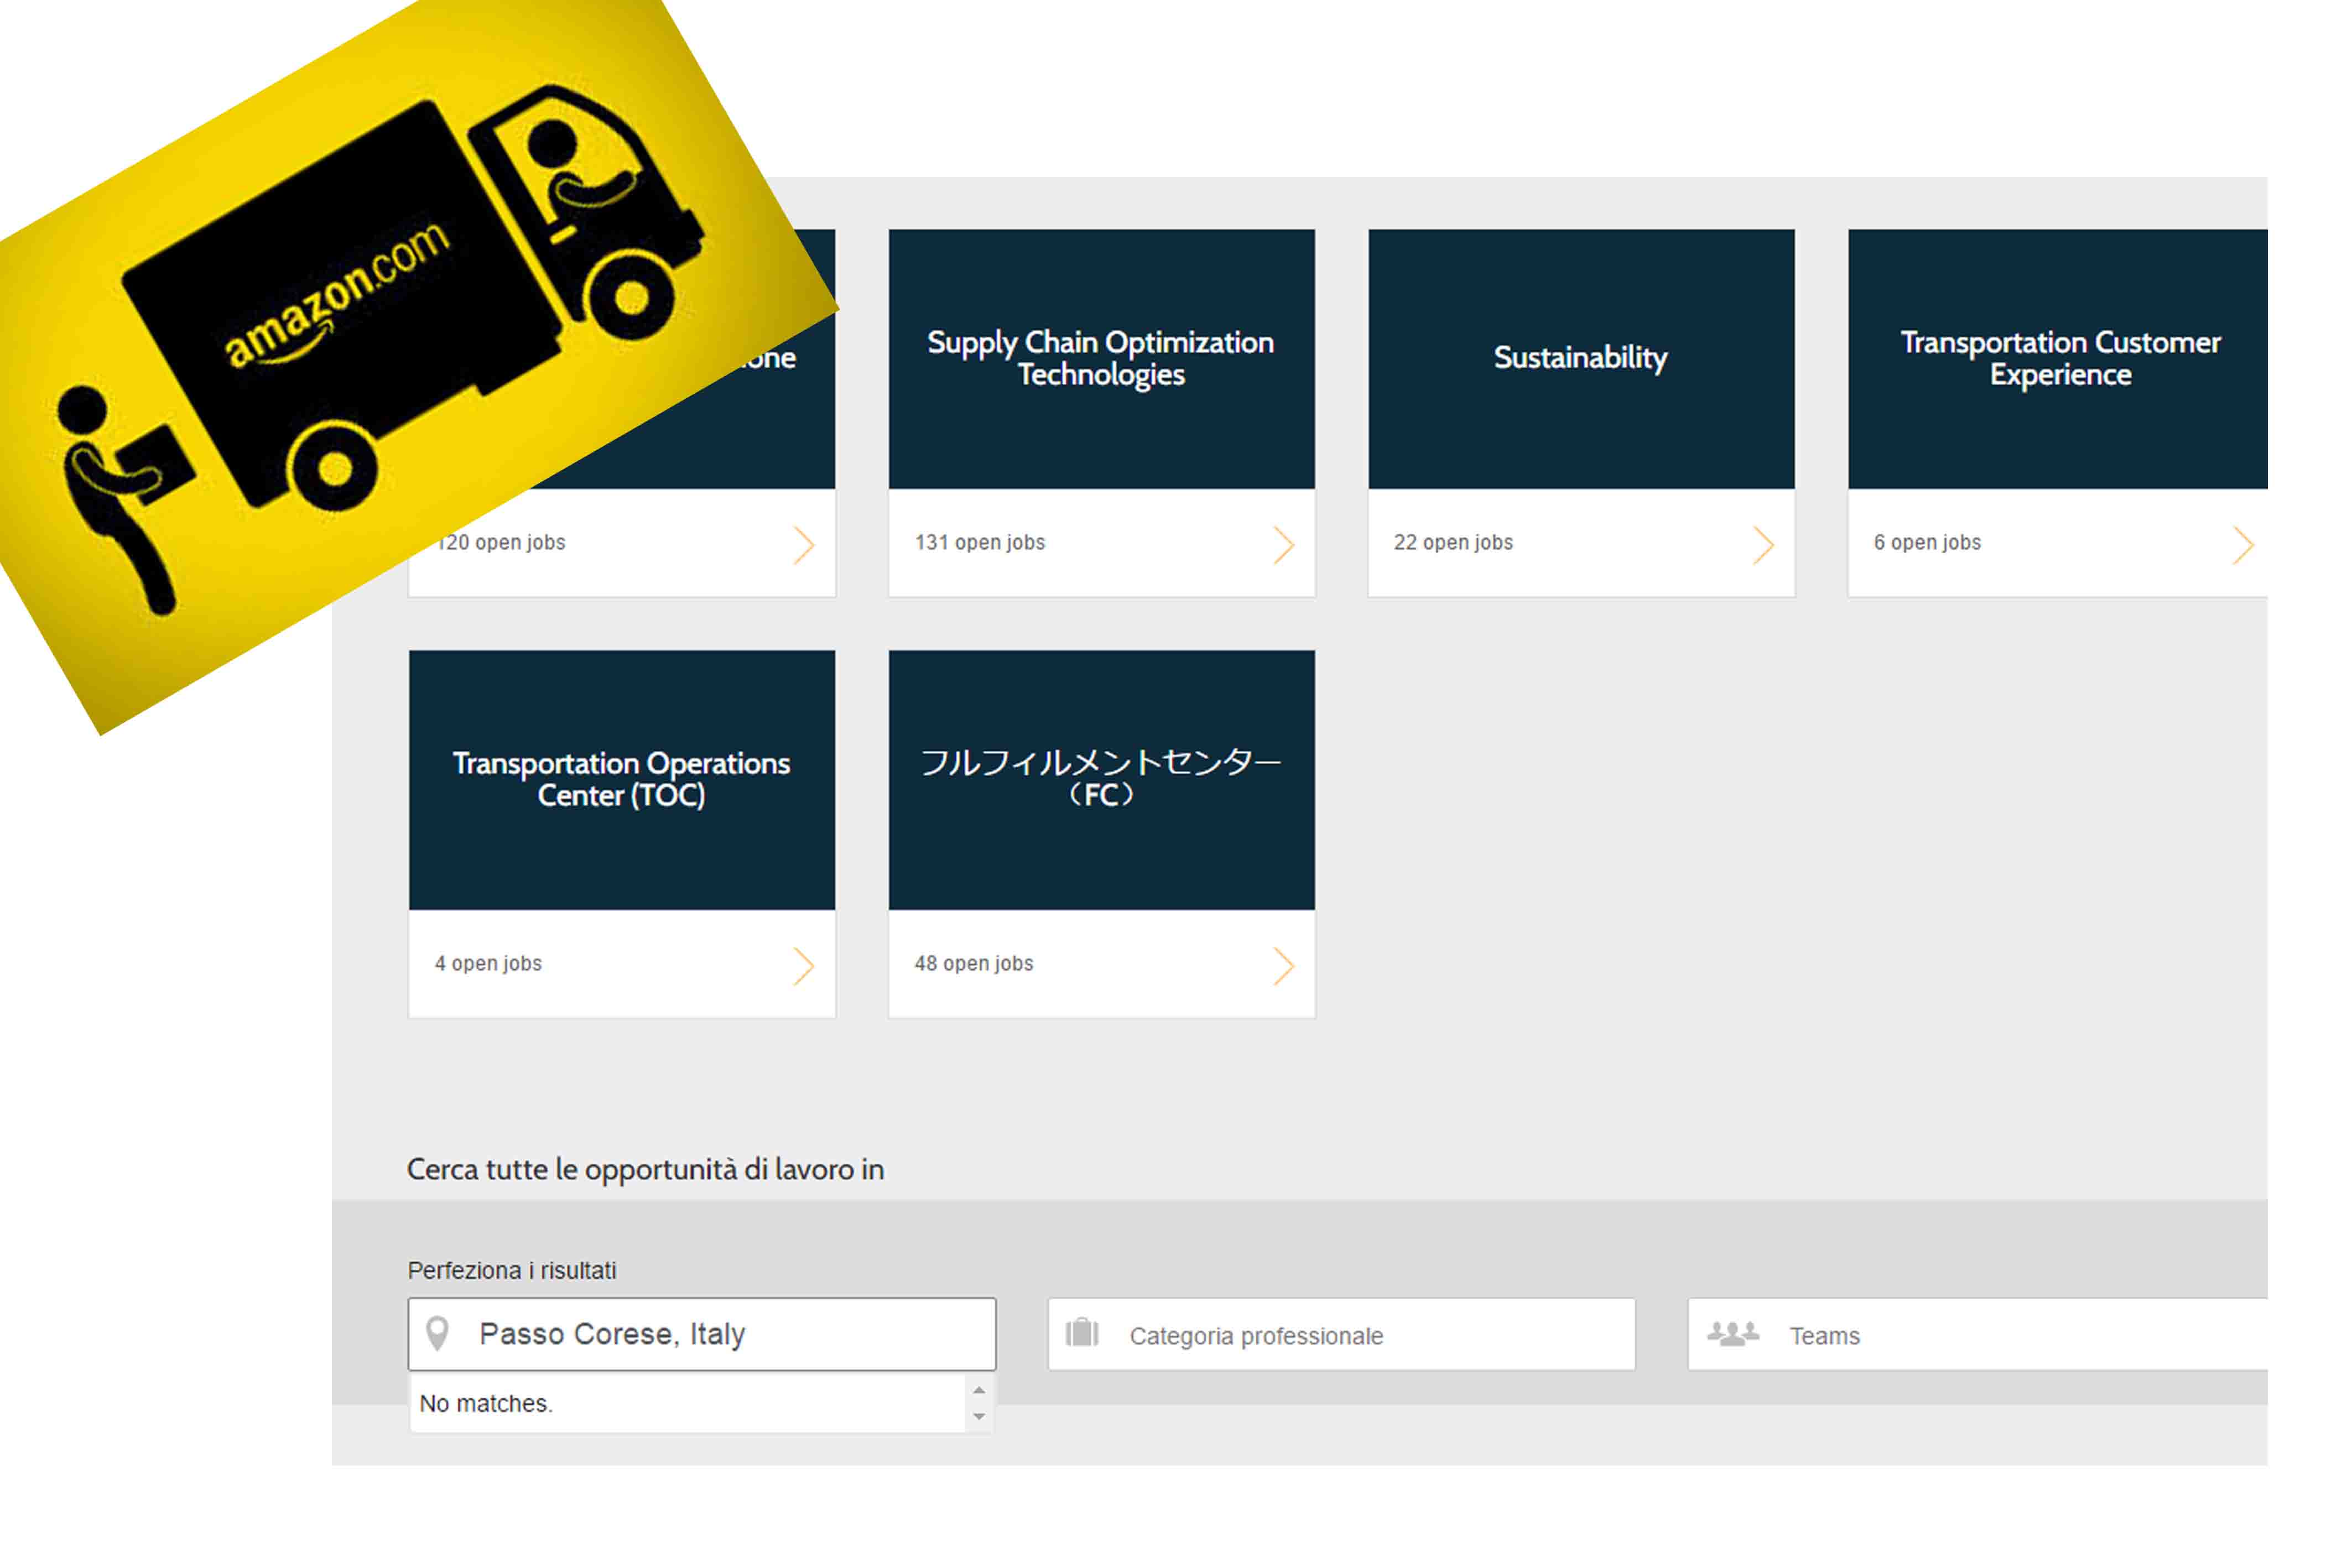Click arrow next to 22 open jobs
Screen dimensions: 2352x1568
(x=1763, y=545)
